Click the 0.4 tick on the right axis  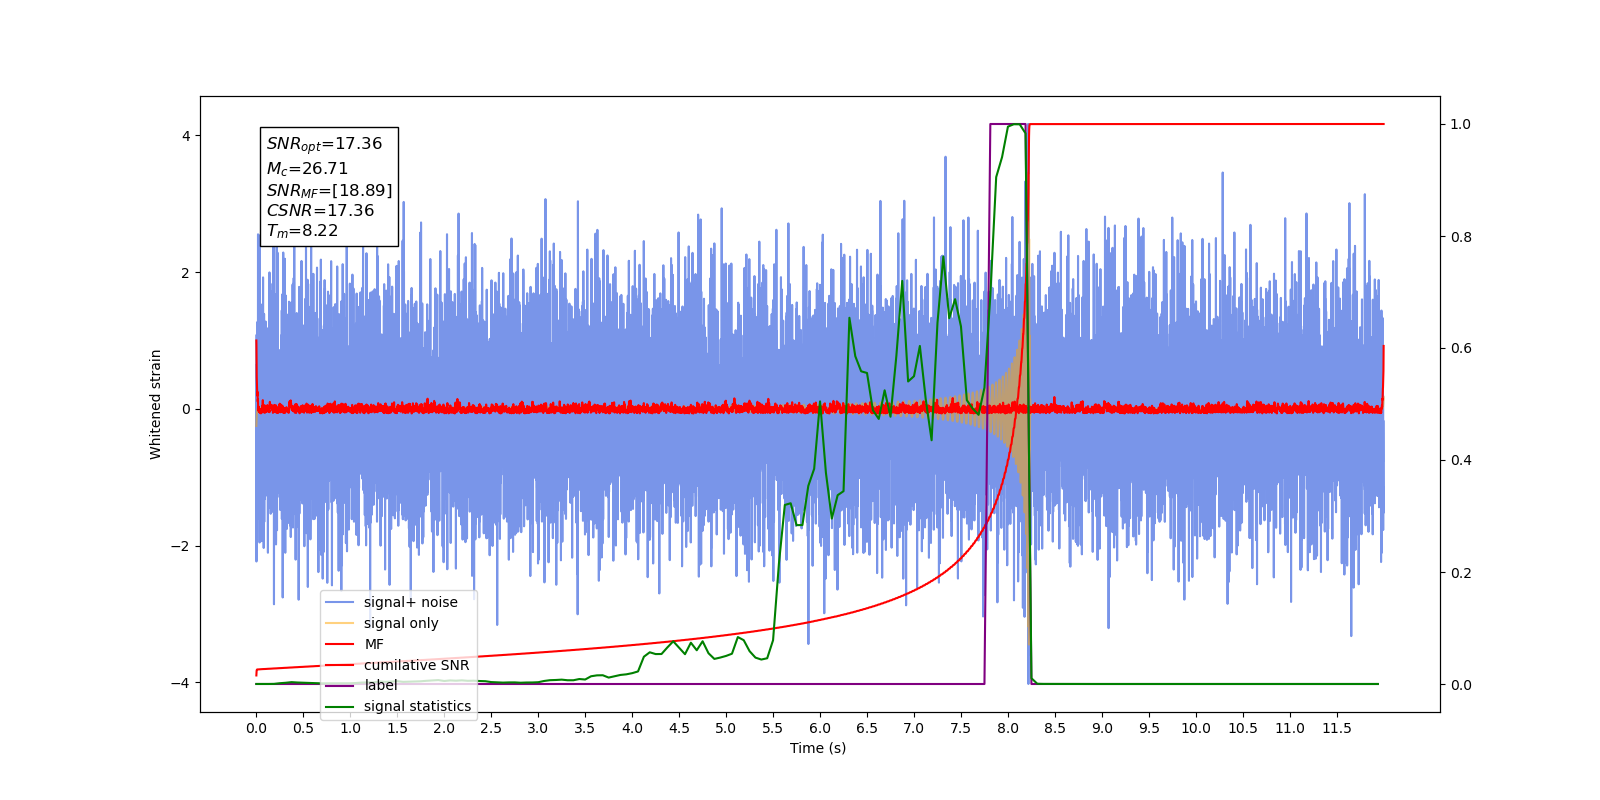click(1461, 461)
